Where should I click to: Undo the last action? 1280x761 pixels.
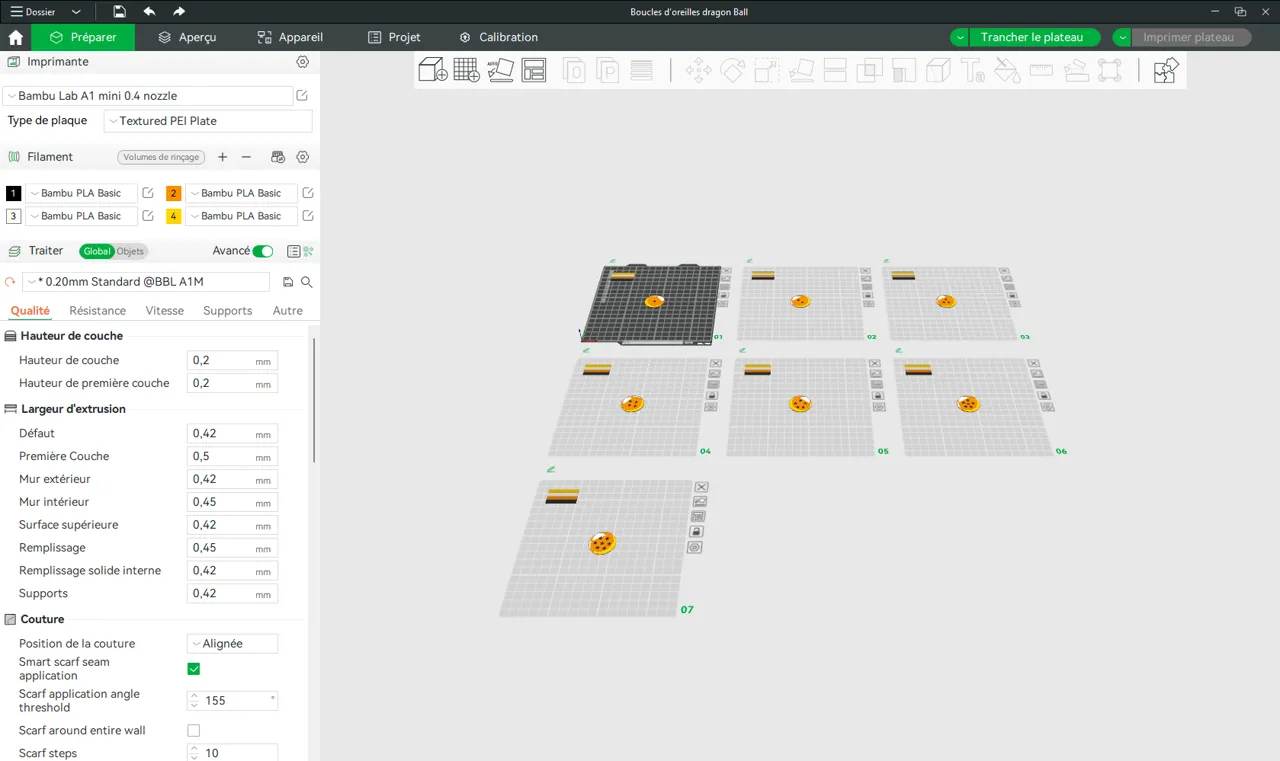click(149, 12)
